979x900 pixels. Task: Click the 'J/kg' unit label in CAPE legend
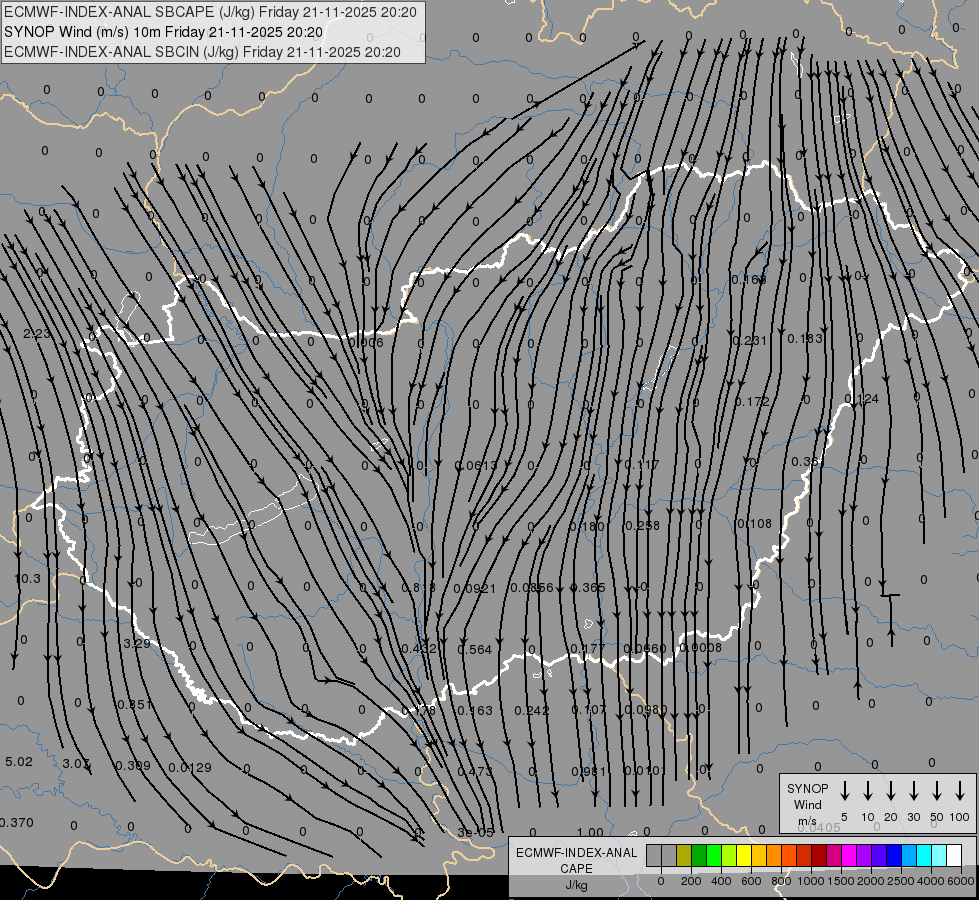(576, 885)
